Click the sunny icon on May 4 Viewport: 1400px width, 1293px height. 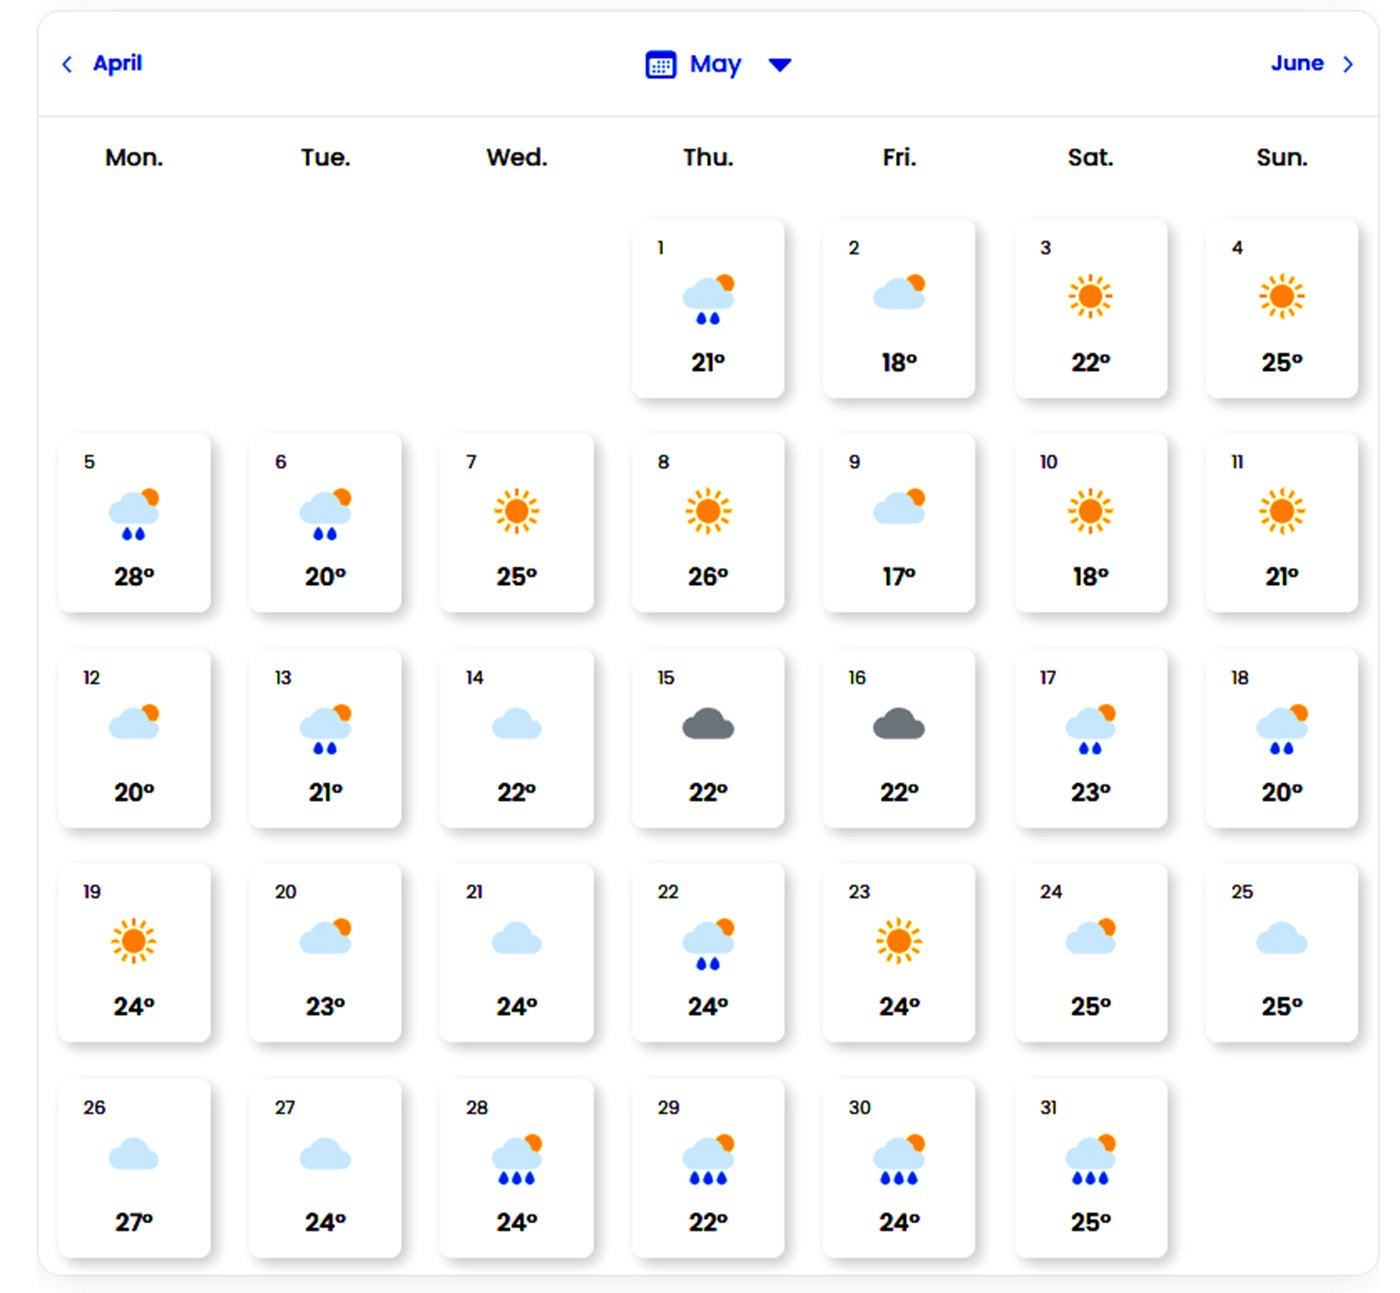tap(1281, 296)
